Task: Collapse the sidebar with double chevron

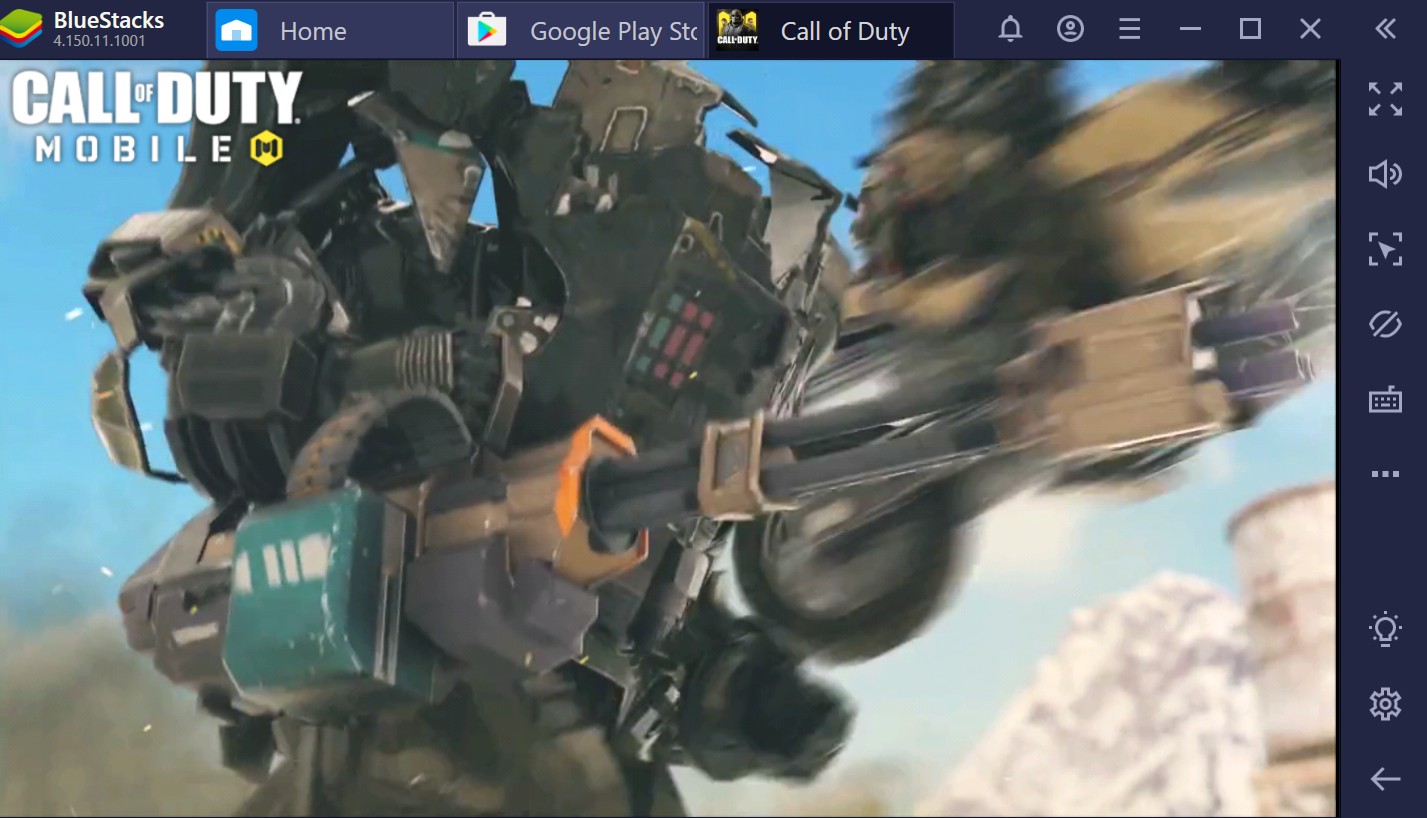Action: [x=1385, y=30]
